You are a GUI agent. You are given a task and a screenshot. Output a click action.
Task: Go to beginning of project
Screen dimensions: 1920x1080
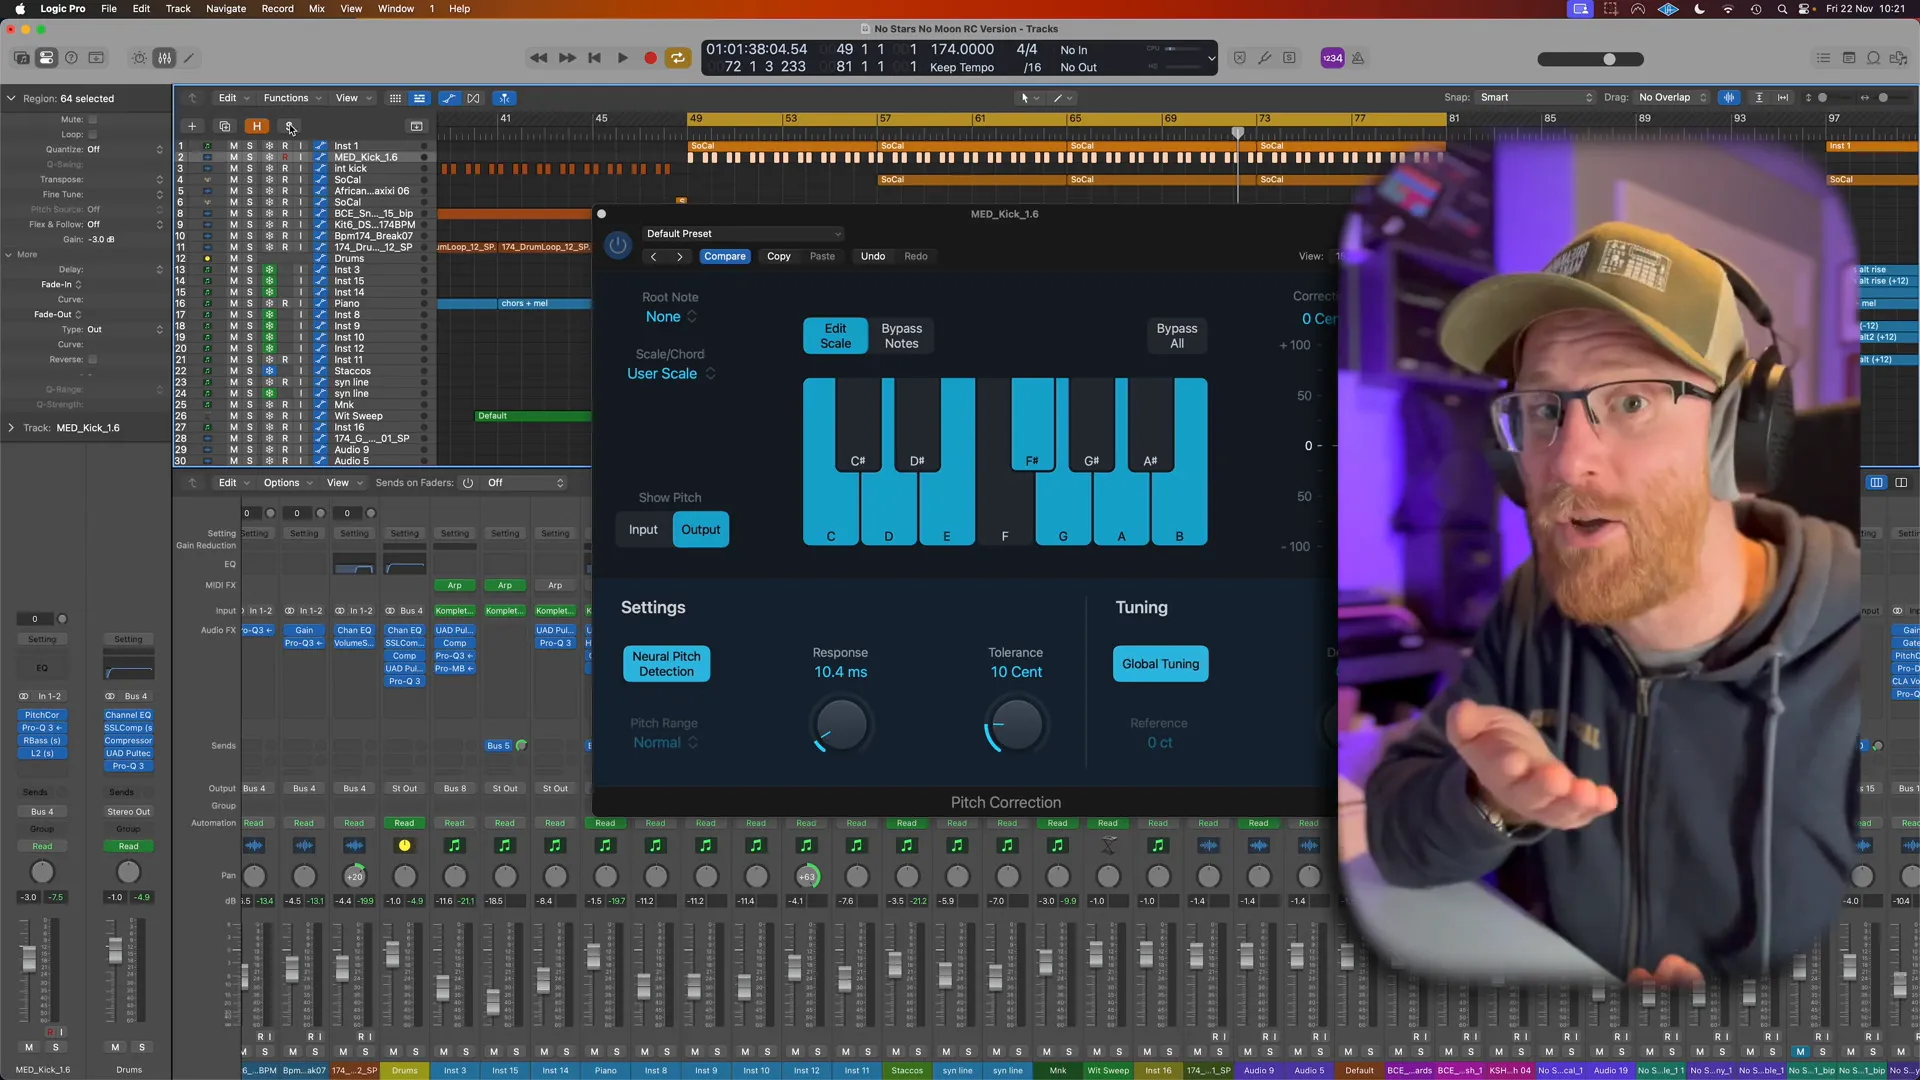[594, 58]
